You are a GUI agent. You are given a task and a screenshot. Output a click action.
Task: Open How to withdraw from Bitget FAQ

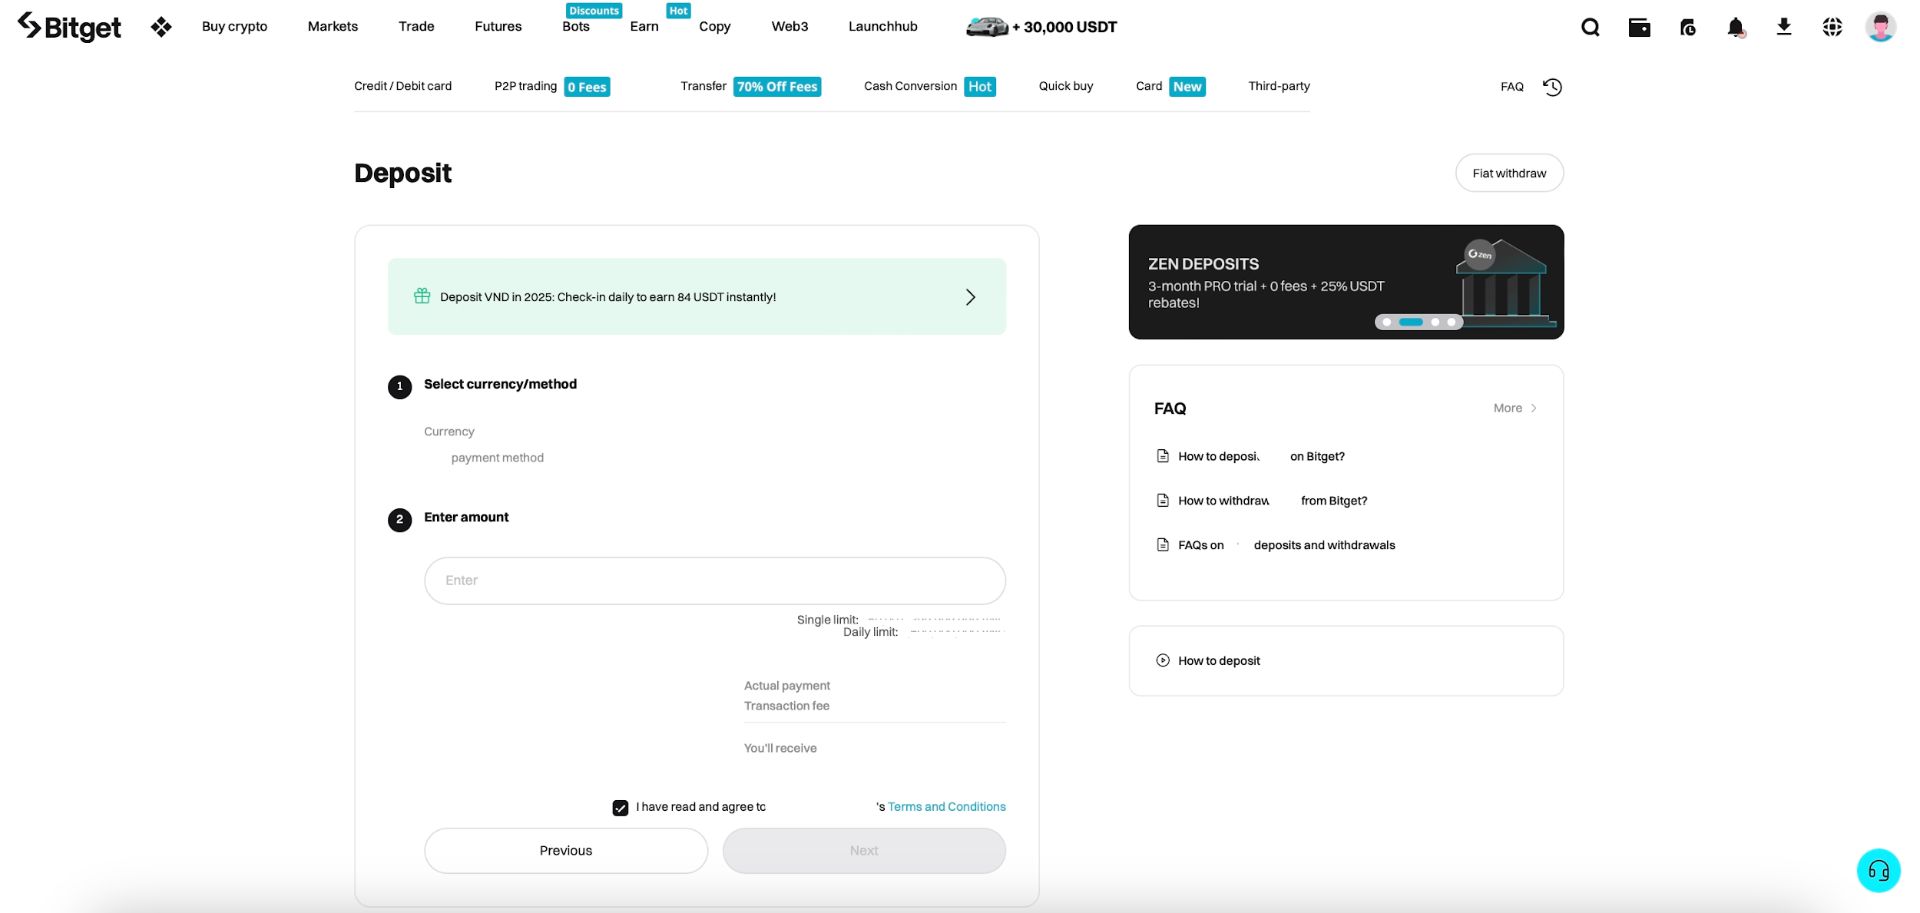coord(1272,501)
